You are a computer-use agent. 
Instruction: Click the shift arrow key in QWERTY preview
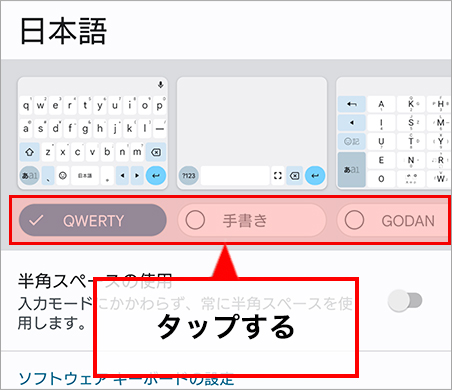[x=29, y=152]
